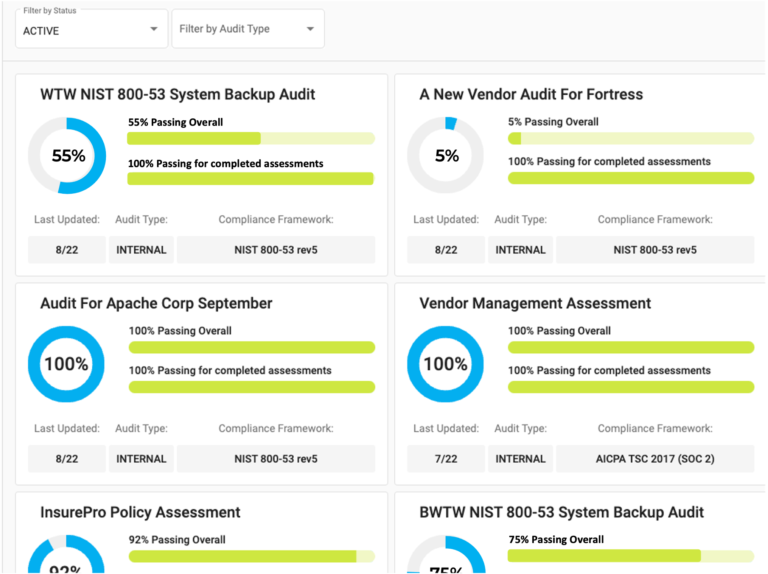Click the AICPA TSC 2017 (SOC 2) framework tag
768x574 pixels.
pyautogui.click(x=655, y=459)
